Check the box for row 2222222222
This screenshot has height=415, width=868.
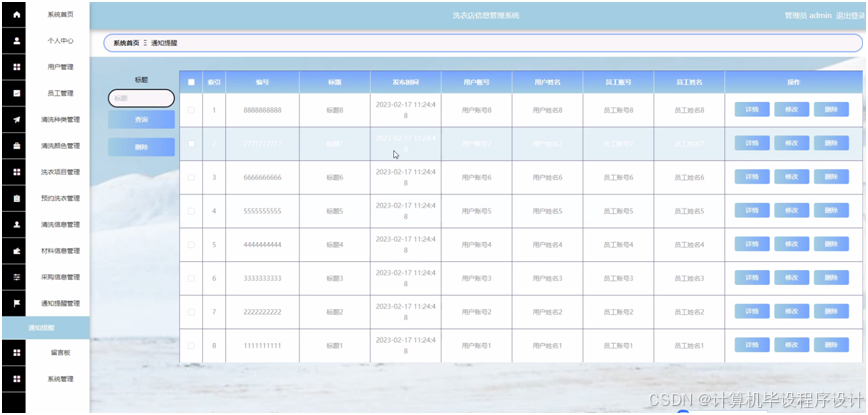click(192, 312)
